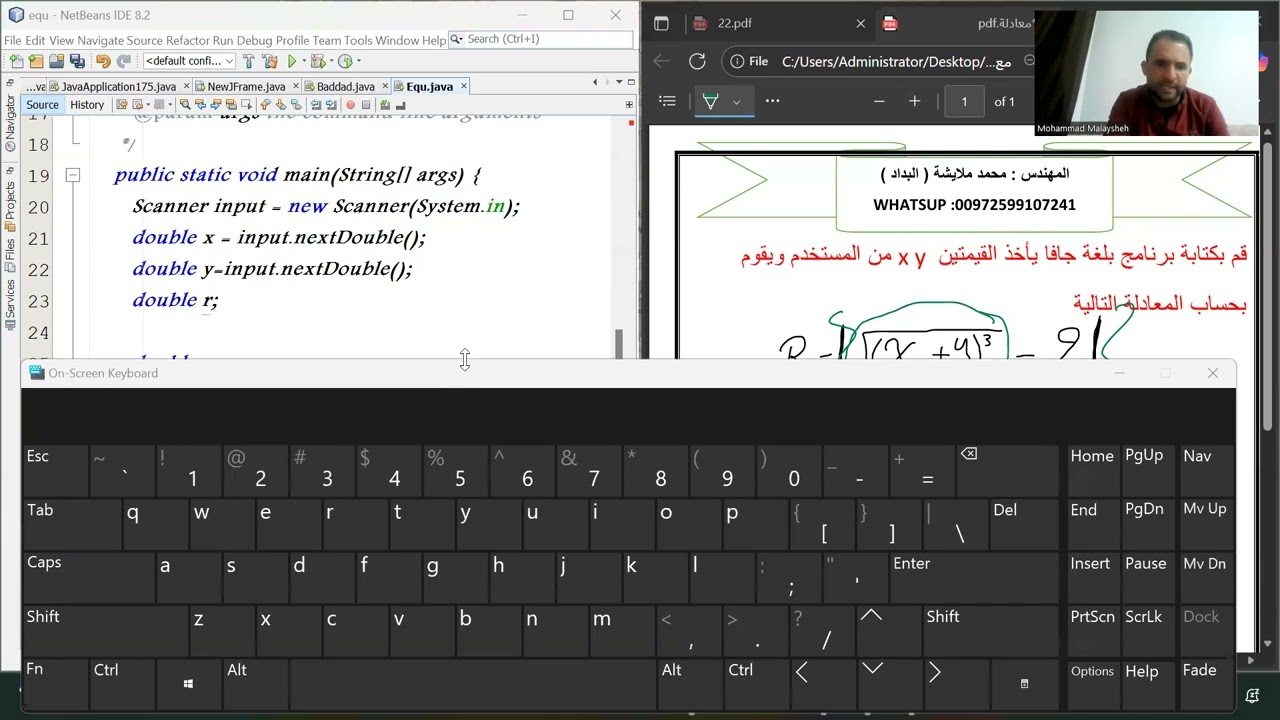The image size is (1280, 720).
Task: Expand the Run Project dropdown arrow
Action: coord(305,61)
